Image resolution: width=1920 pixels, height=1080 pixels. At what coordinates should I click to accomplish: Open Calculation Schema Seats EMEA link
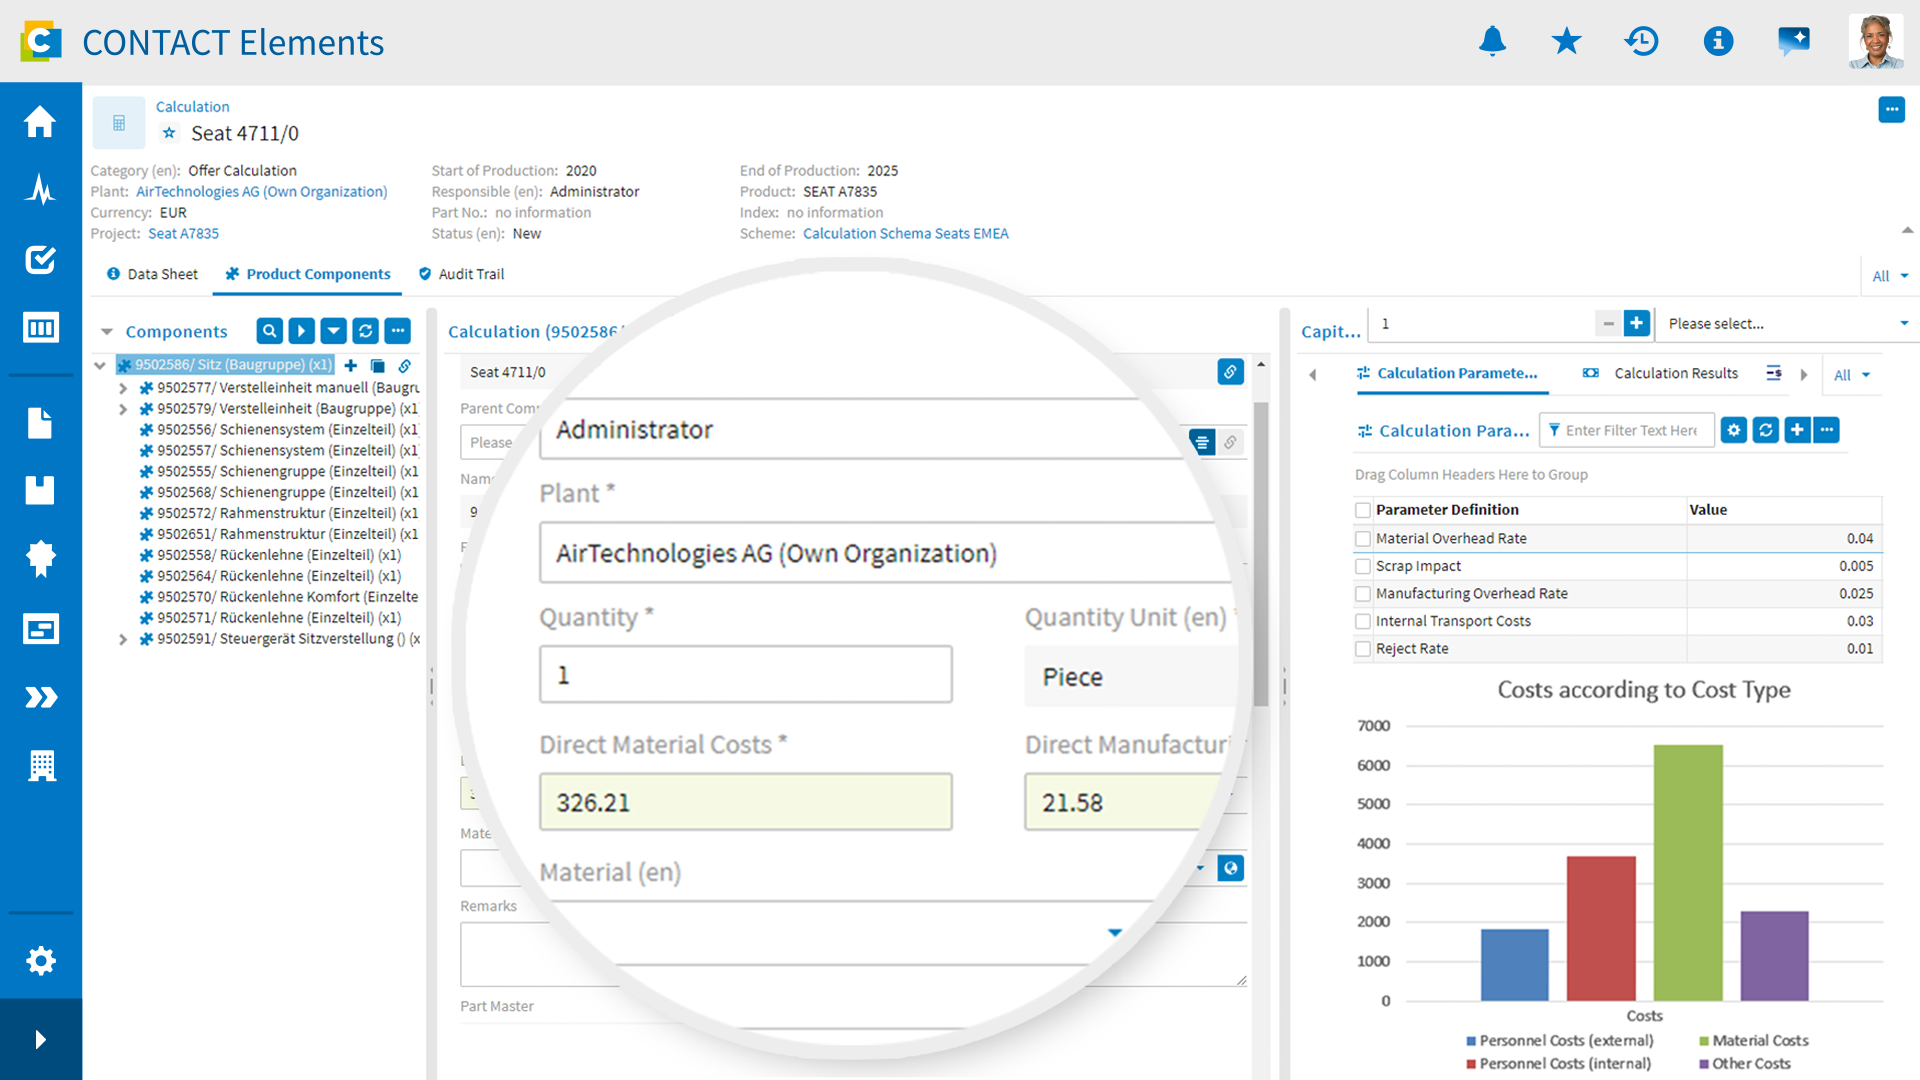coord(905,233)
